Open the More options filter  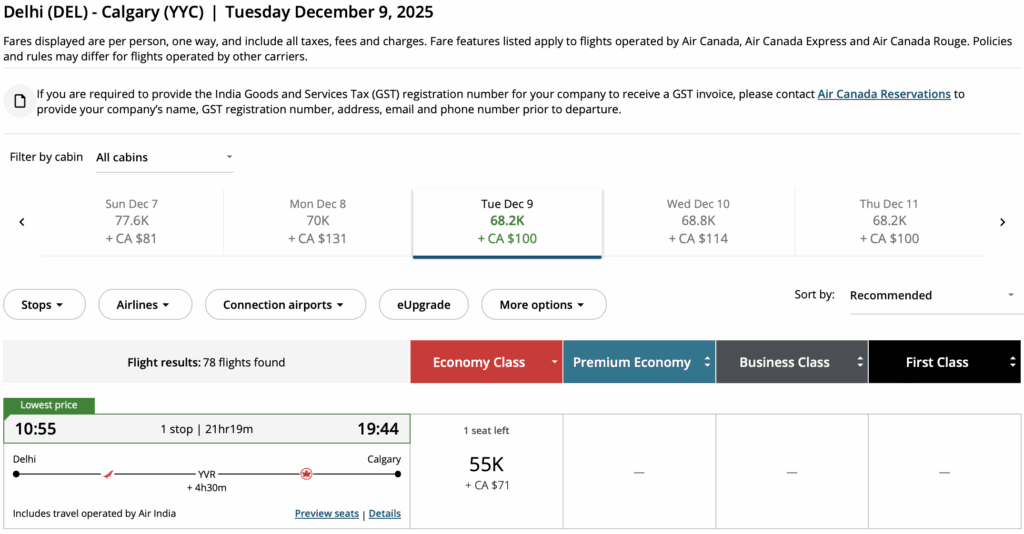(x=543, y=305)
